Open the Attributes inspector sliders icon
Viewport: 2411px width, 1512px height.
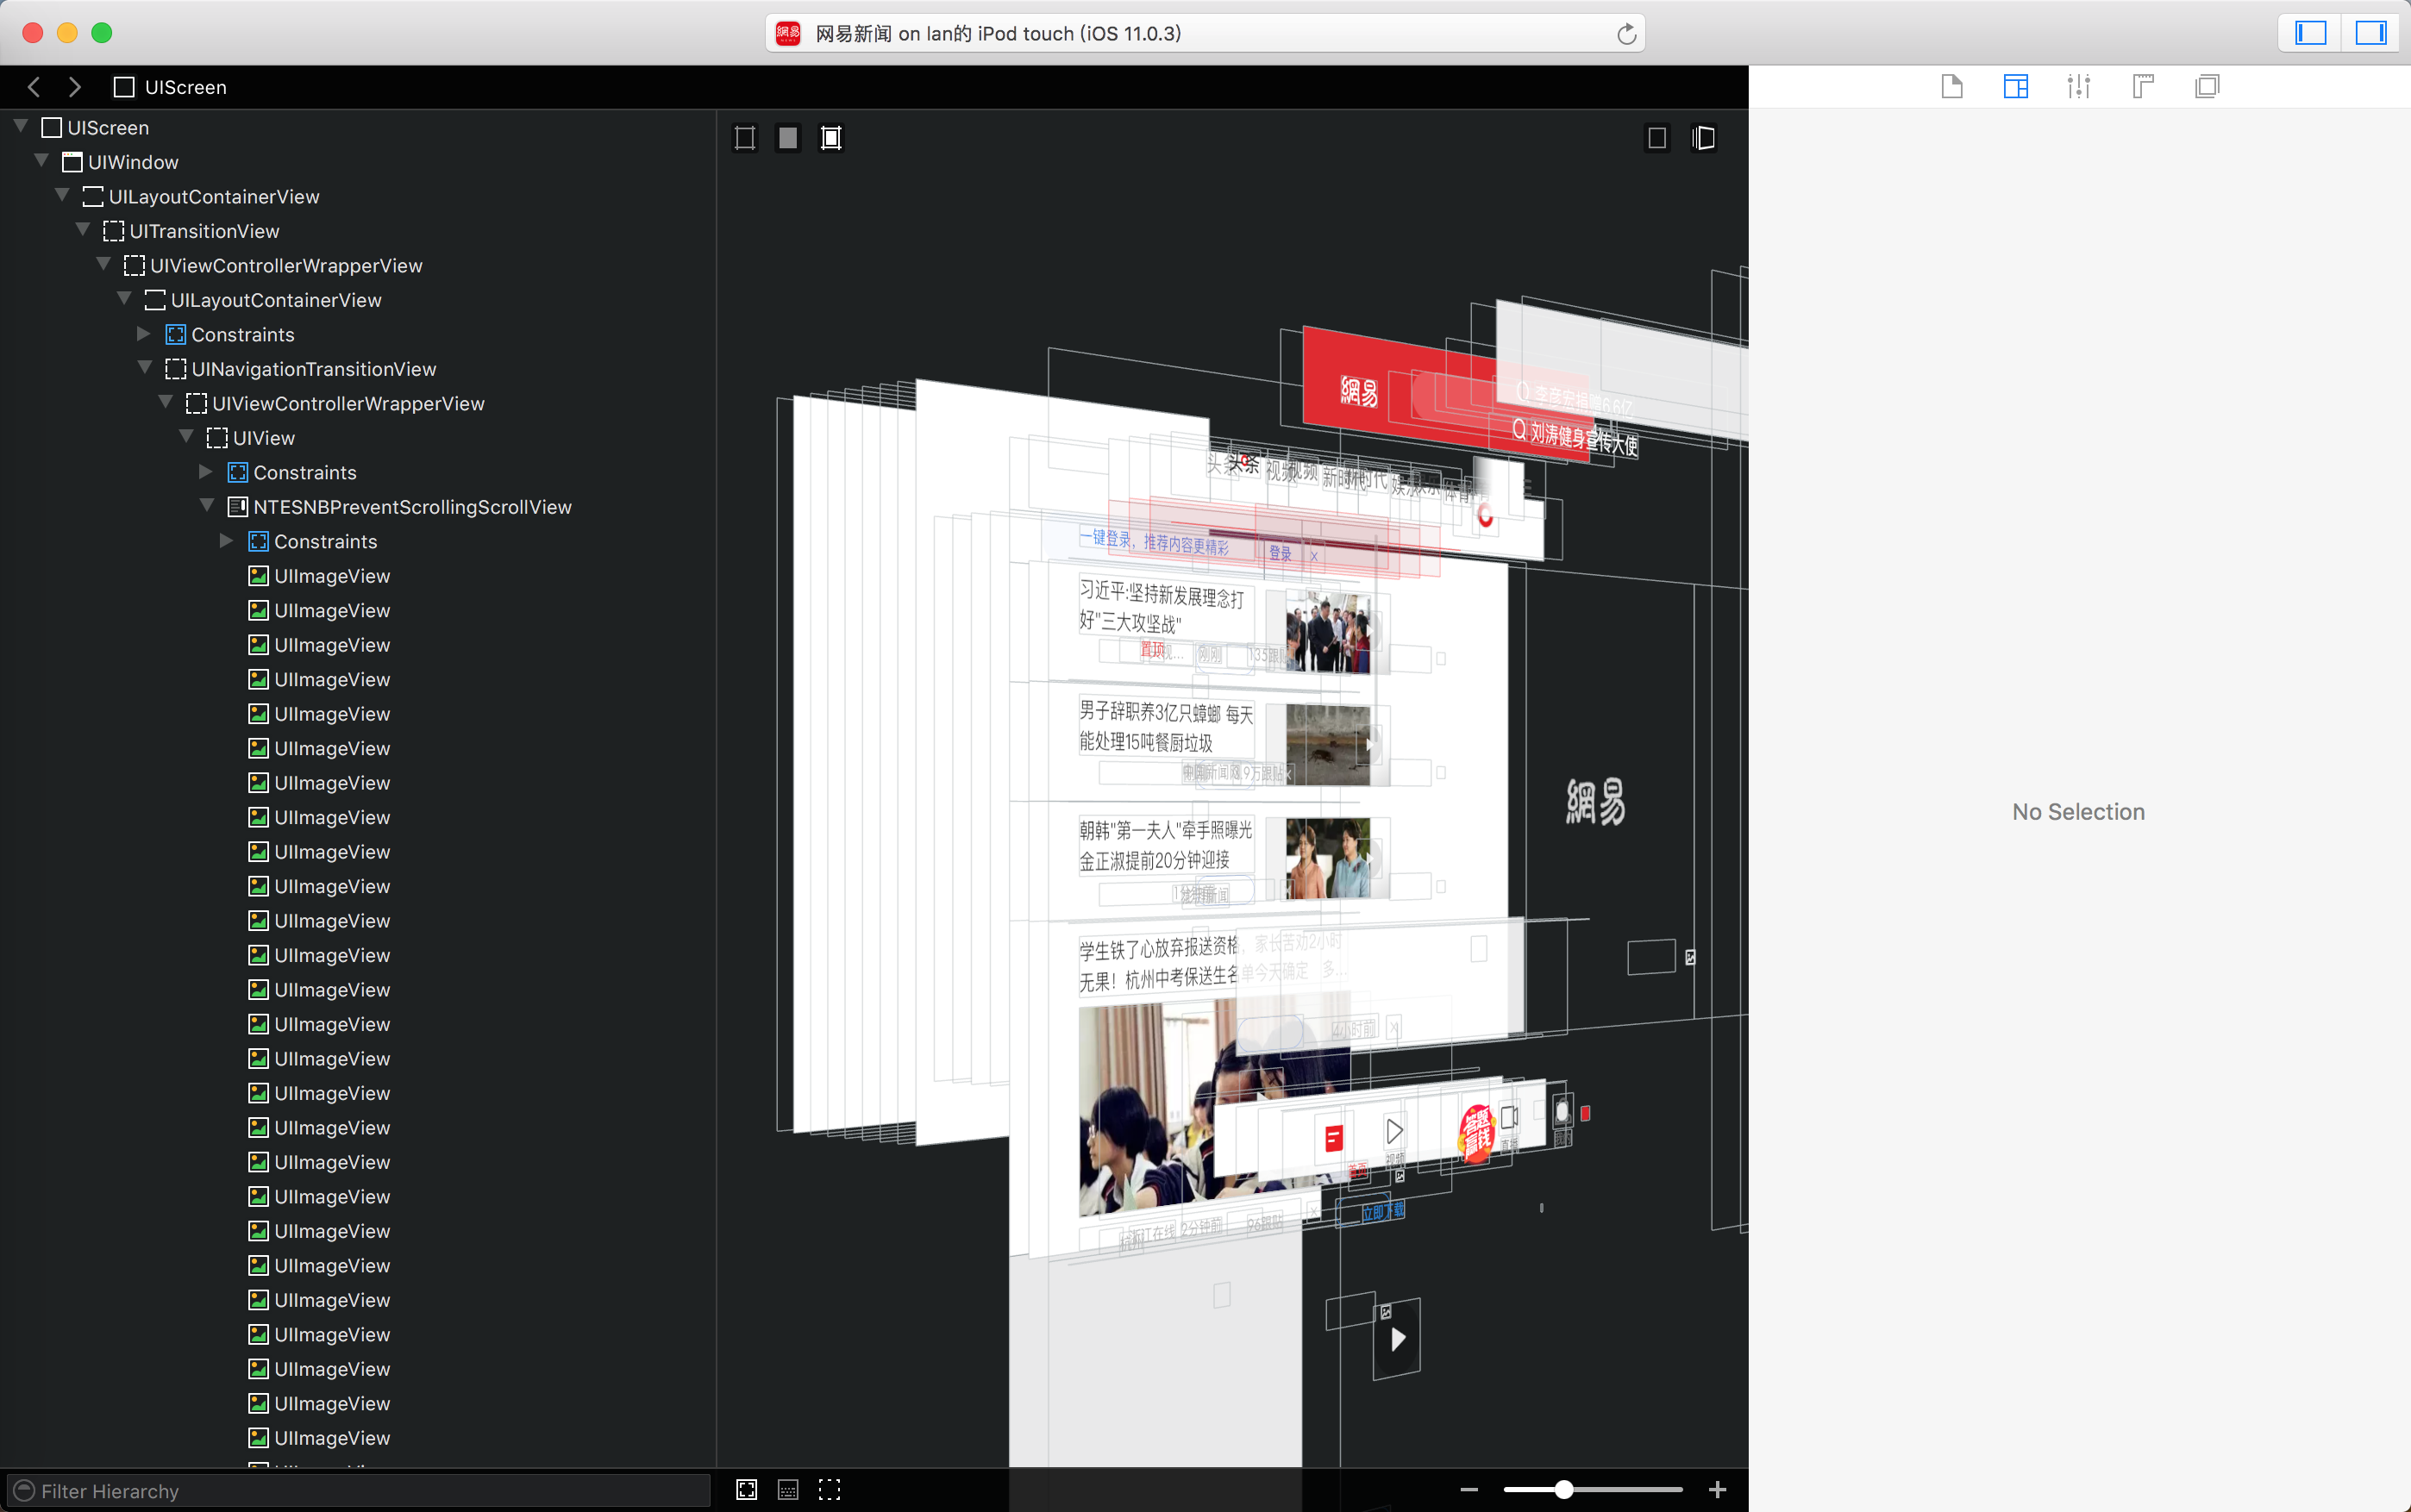coord(2078,87)
